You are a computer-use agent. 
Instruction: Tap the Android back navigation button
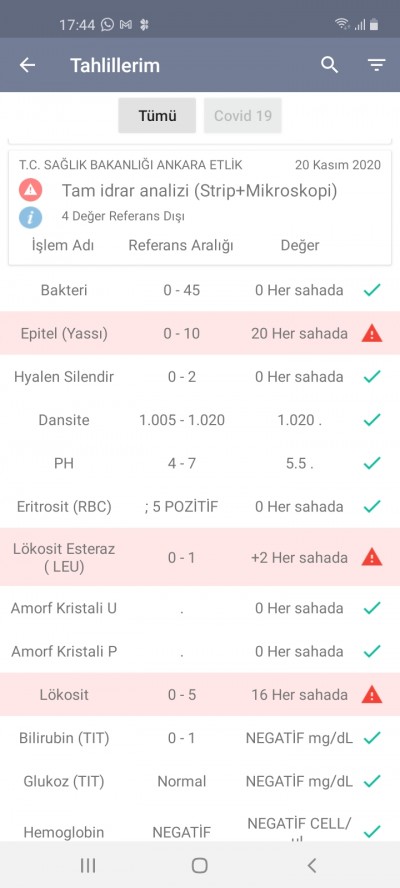pos(311,865)
